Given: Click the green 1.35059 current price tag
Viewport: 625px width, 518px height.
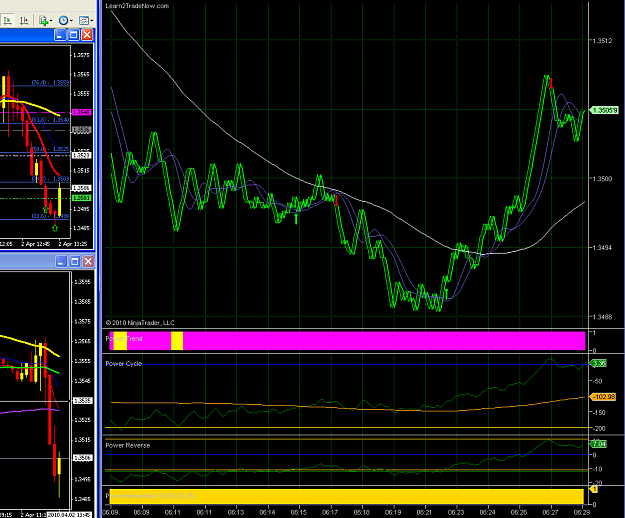Looking at the screenshot, I should (604, 110).
